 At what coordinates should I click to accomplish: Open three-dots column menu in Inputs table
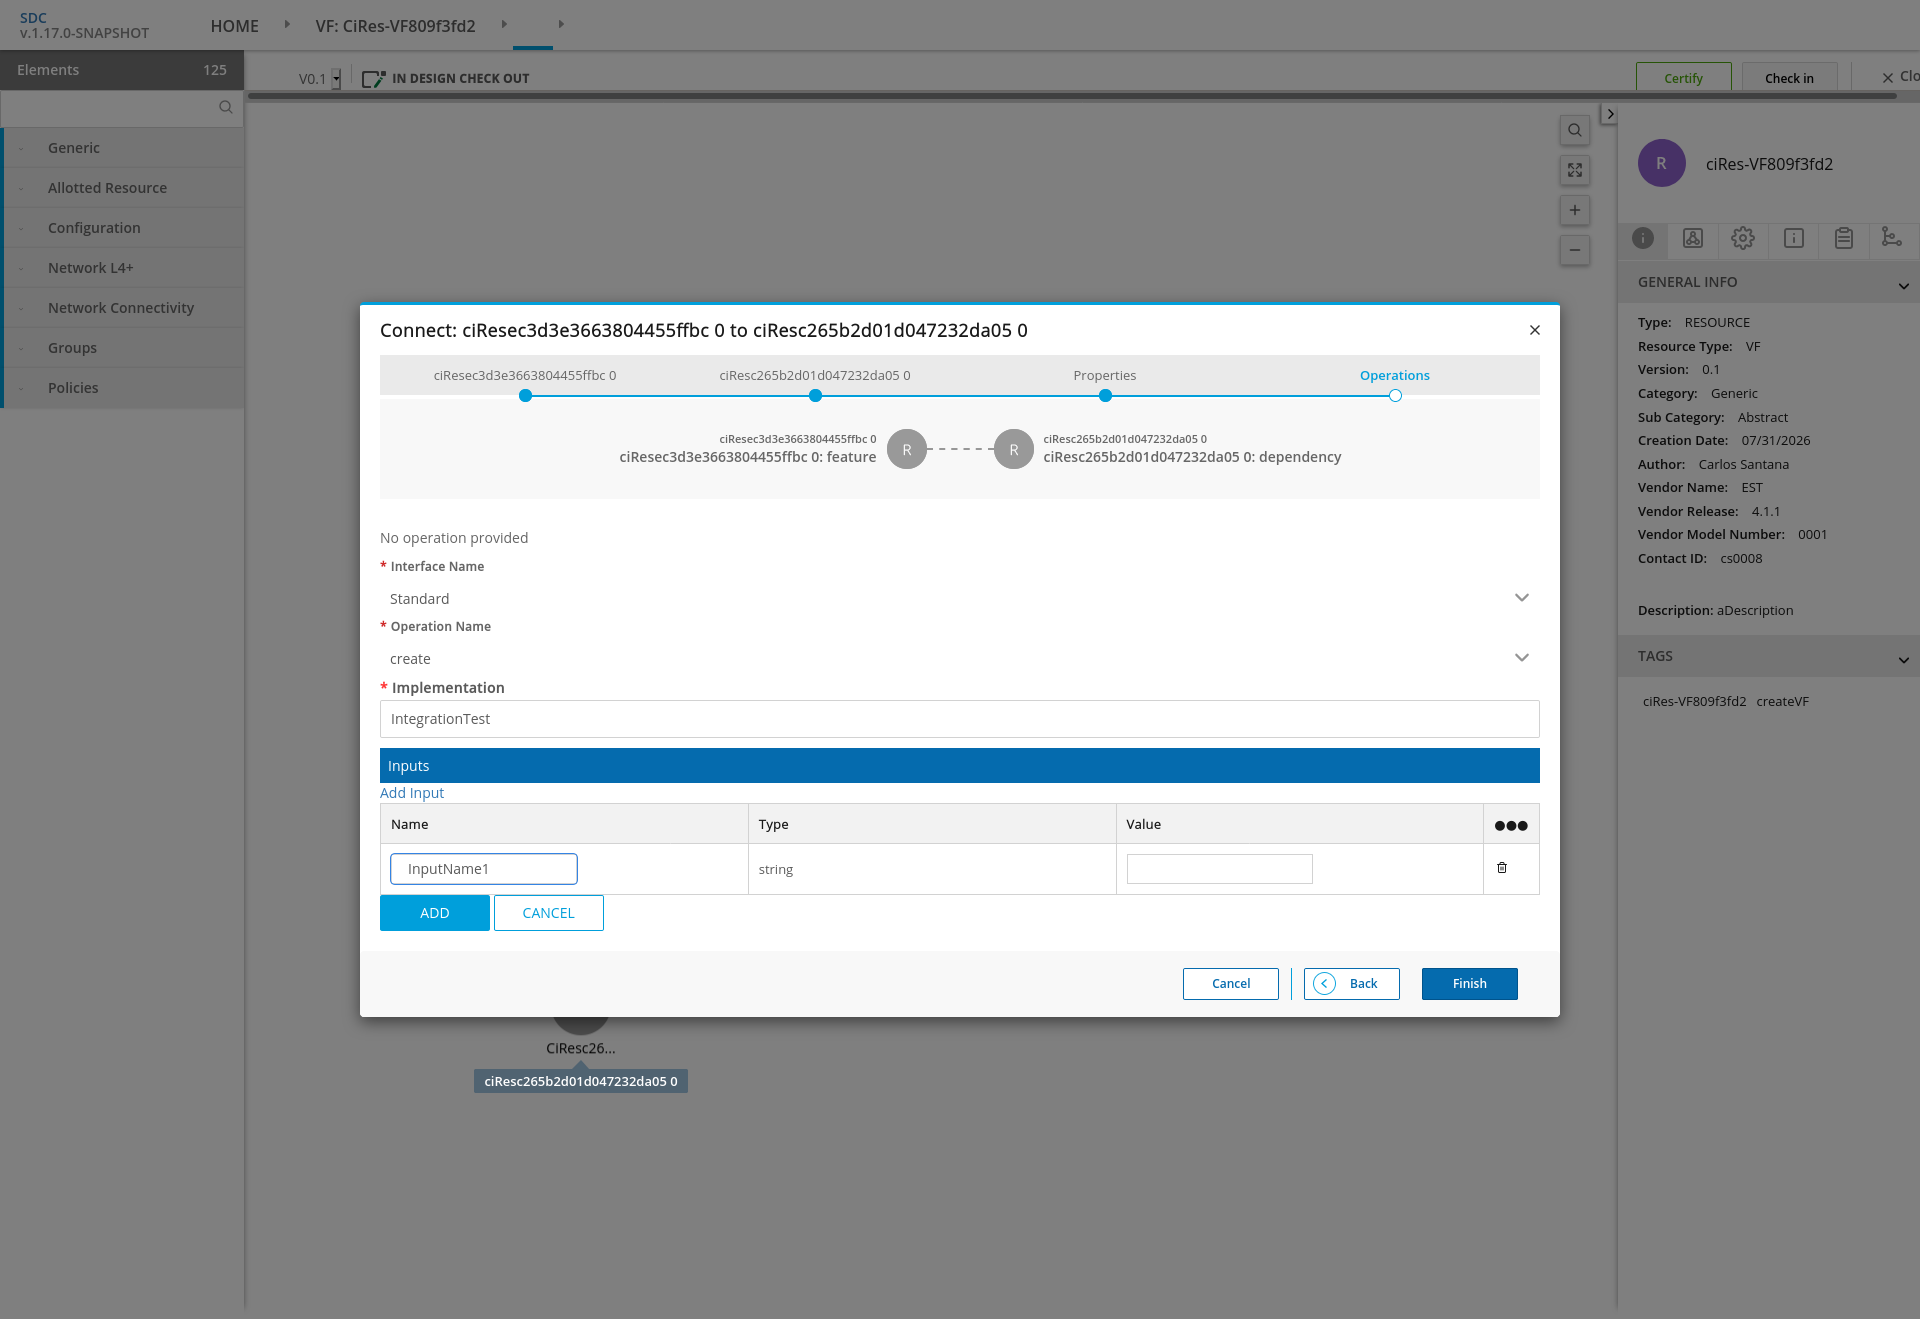1511,825
